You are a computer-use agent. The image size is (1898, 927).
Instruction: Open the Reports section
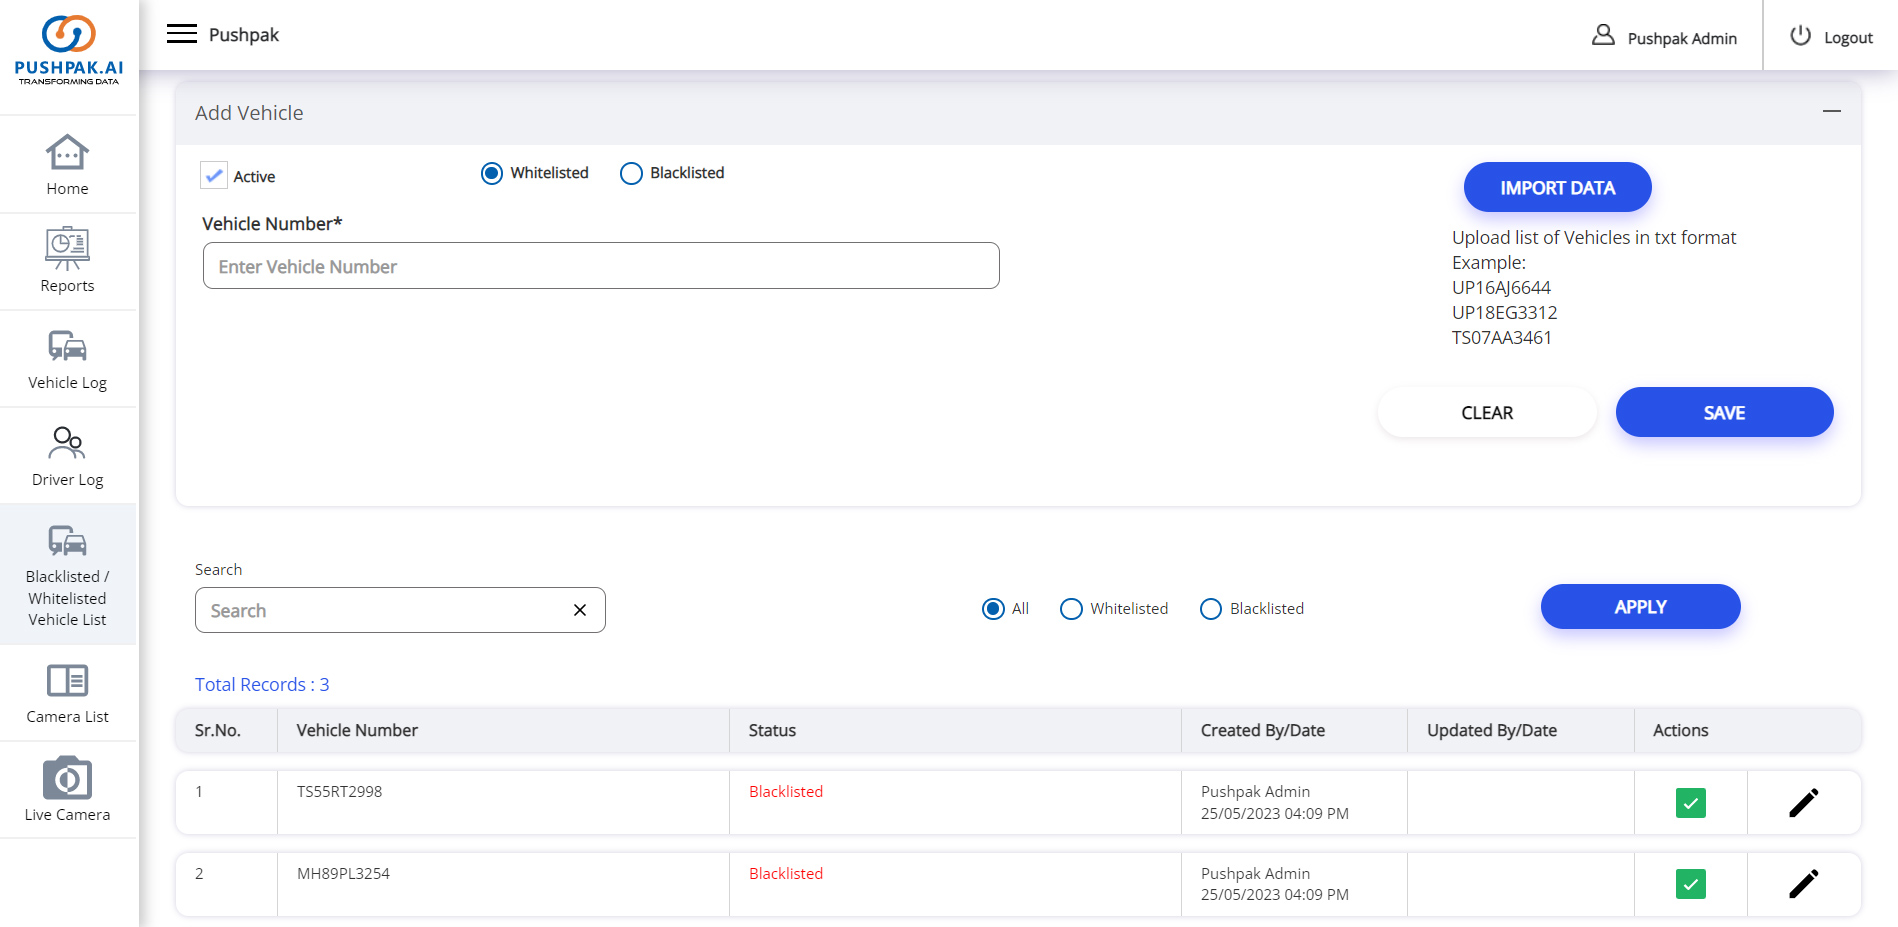pyautogui.click(x=67, y=261)
